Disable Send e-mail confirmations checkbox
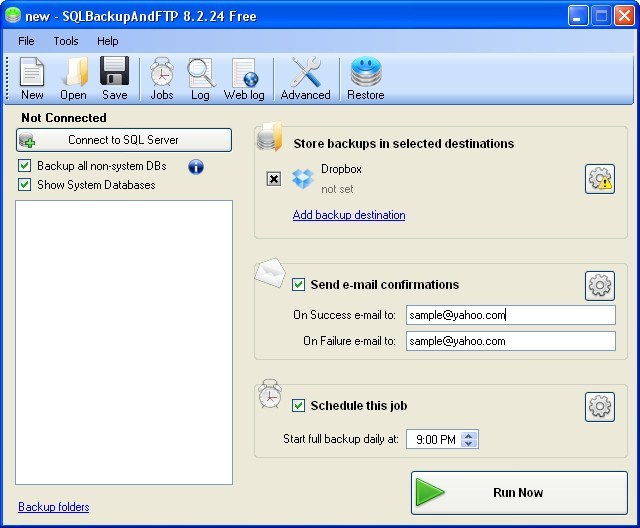The image size is (640, 528). [x=298, y=284]
